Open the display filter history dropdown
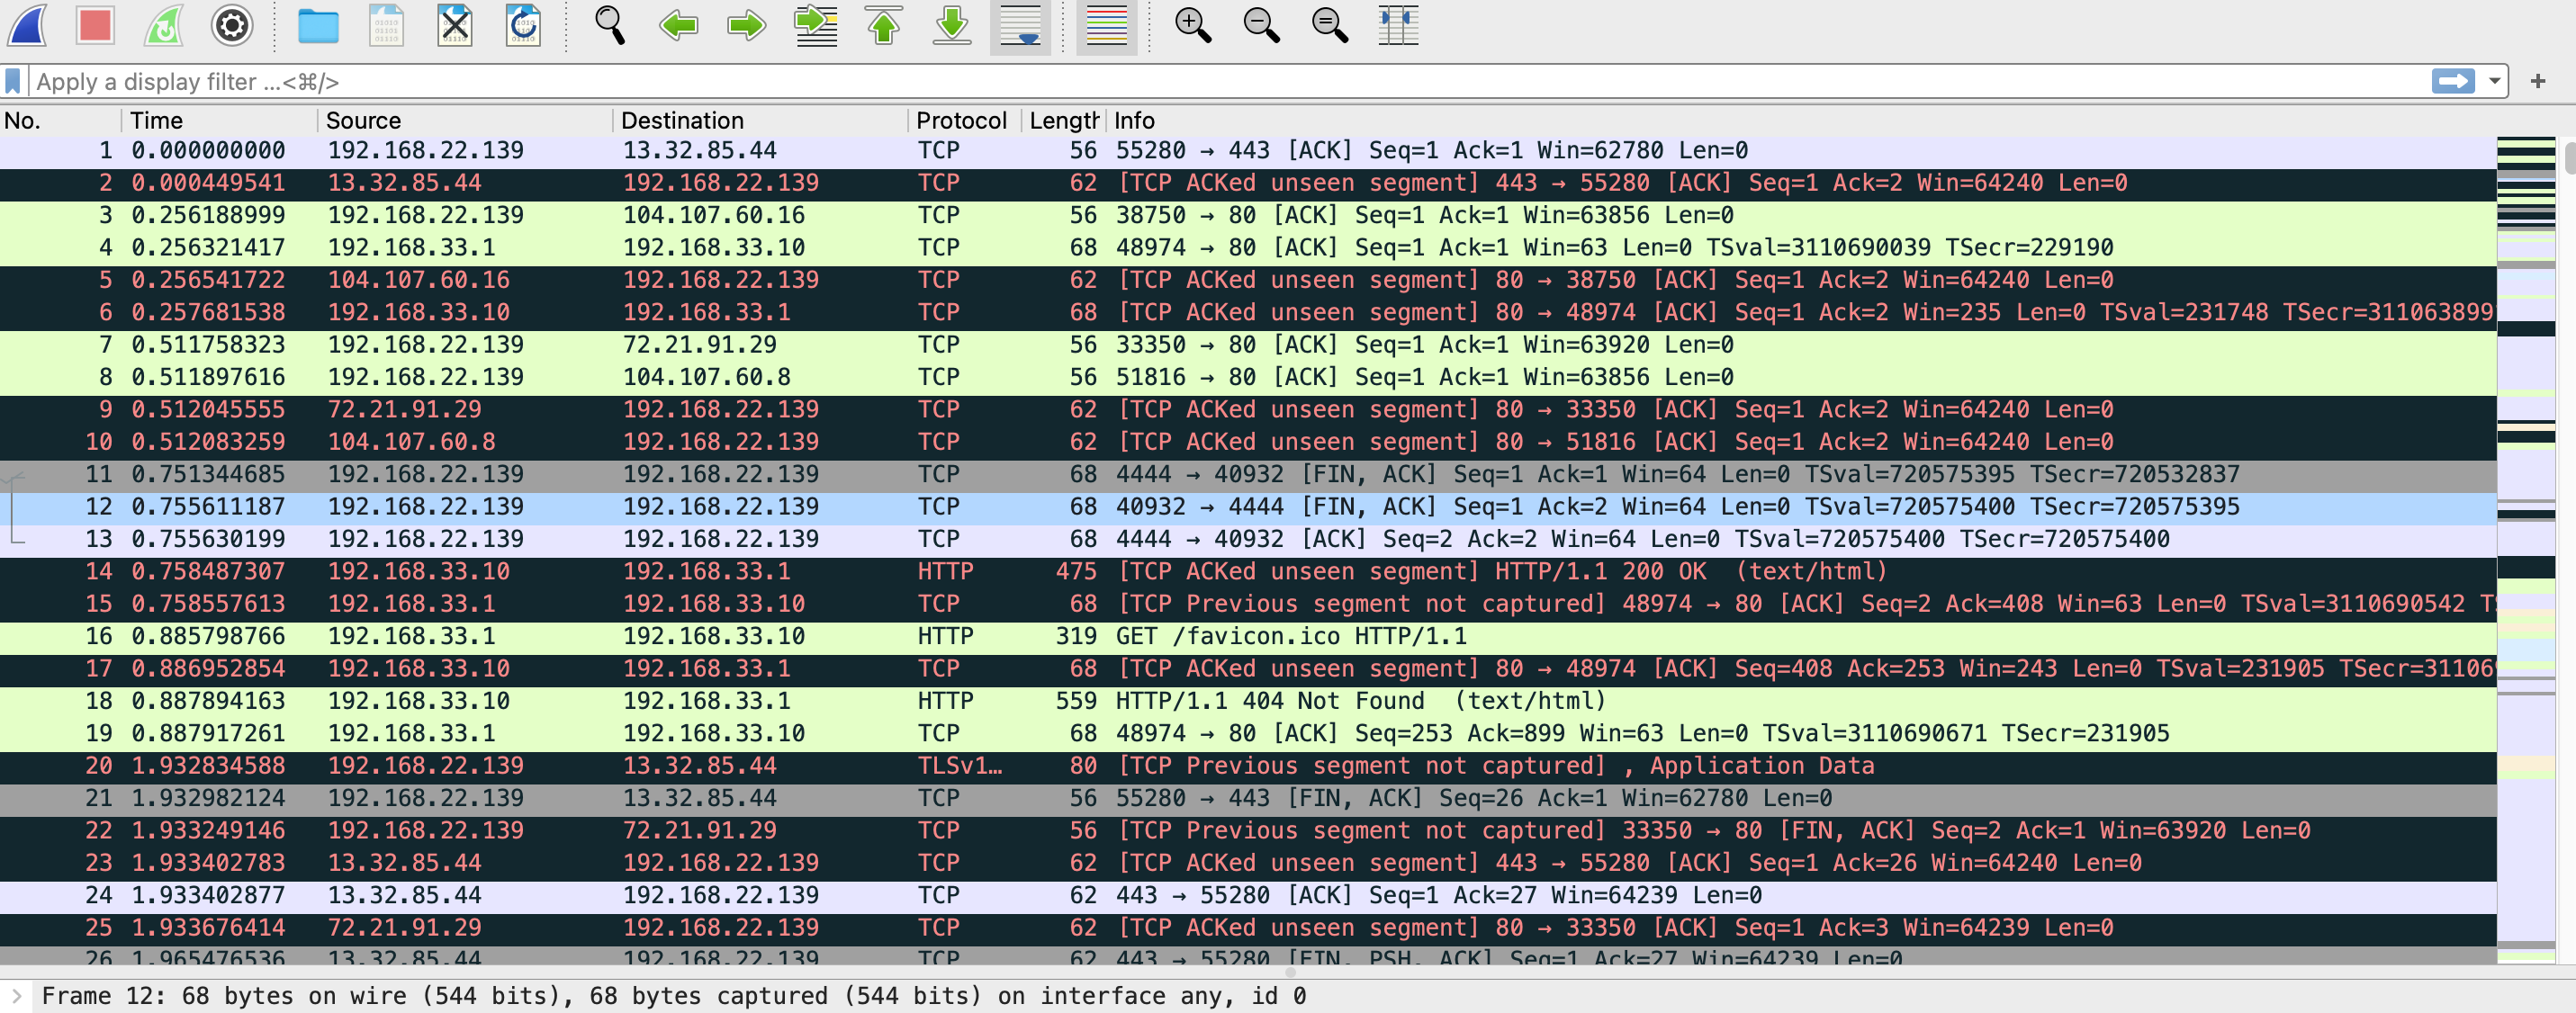The height and width of the screenshot is (1013, 2576). pos(2494,81)
